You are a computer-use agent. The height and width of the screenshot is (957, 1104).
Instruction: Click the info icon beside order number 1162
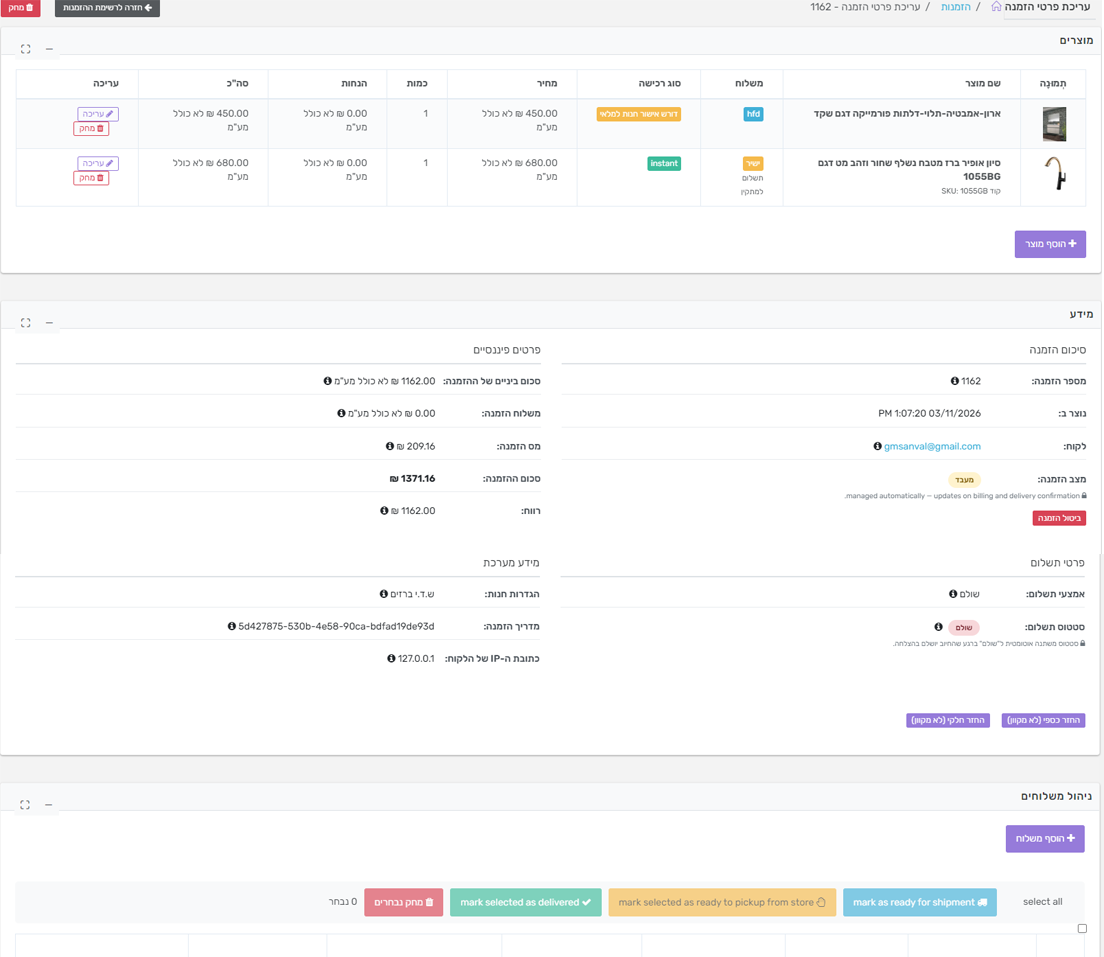955,381
